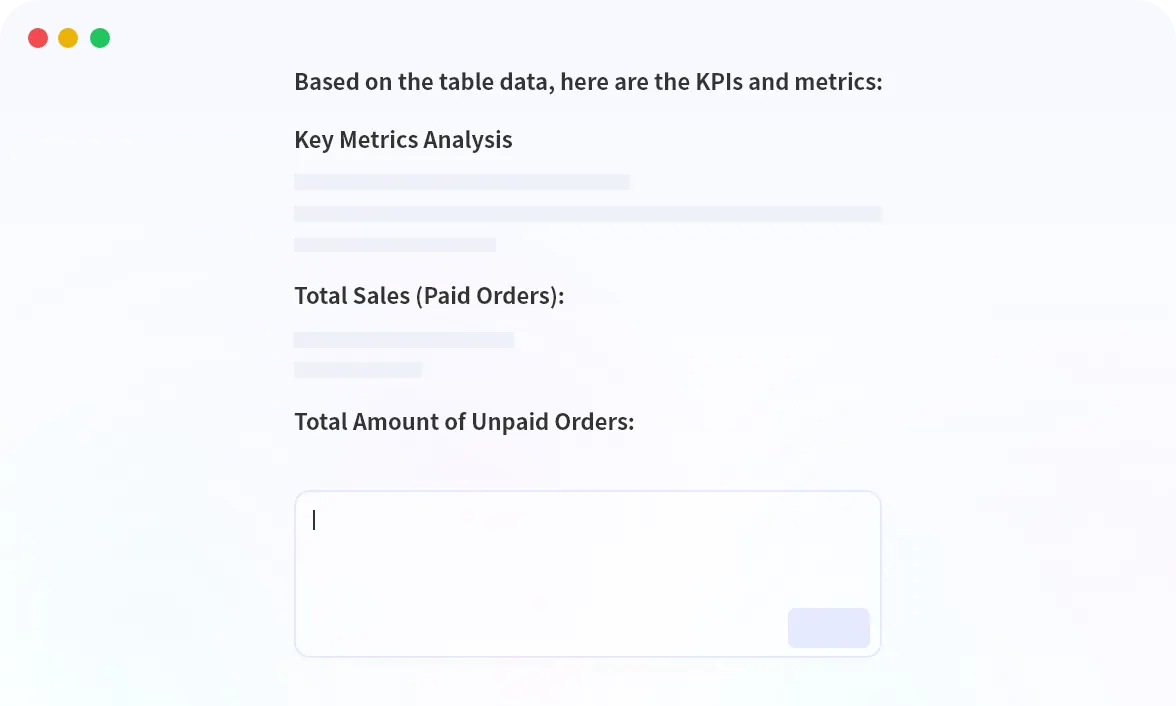Click the blinking text cursor in input
1176x706 pixels.
pos(314,520)
